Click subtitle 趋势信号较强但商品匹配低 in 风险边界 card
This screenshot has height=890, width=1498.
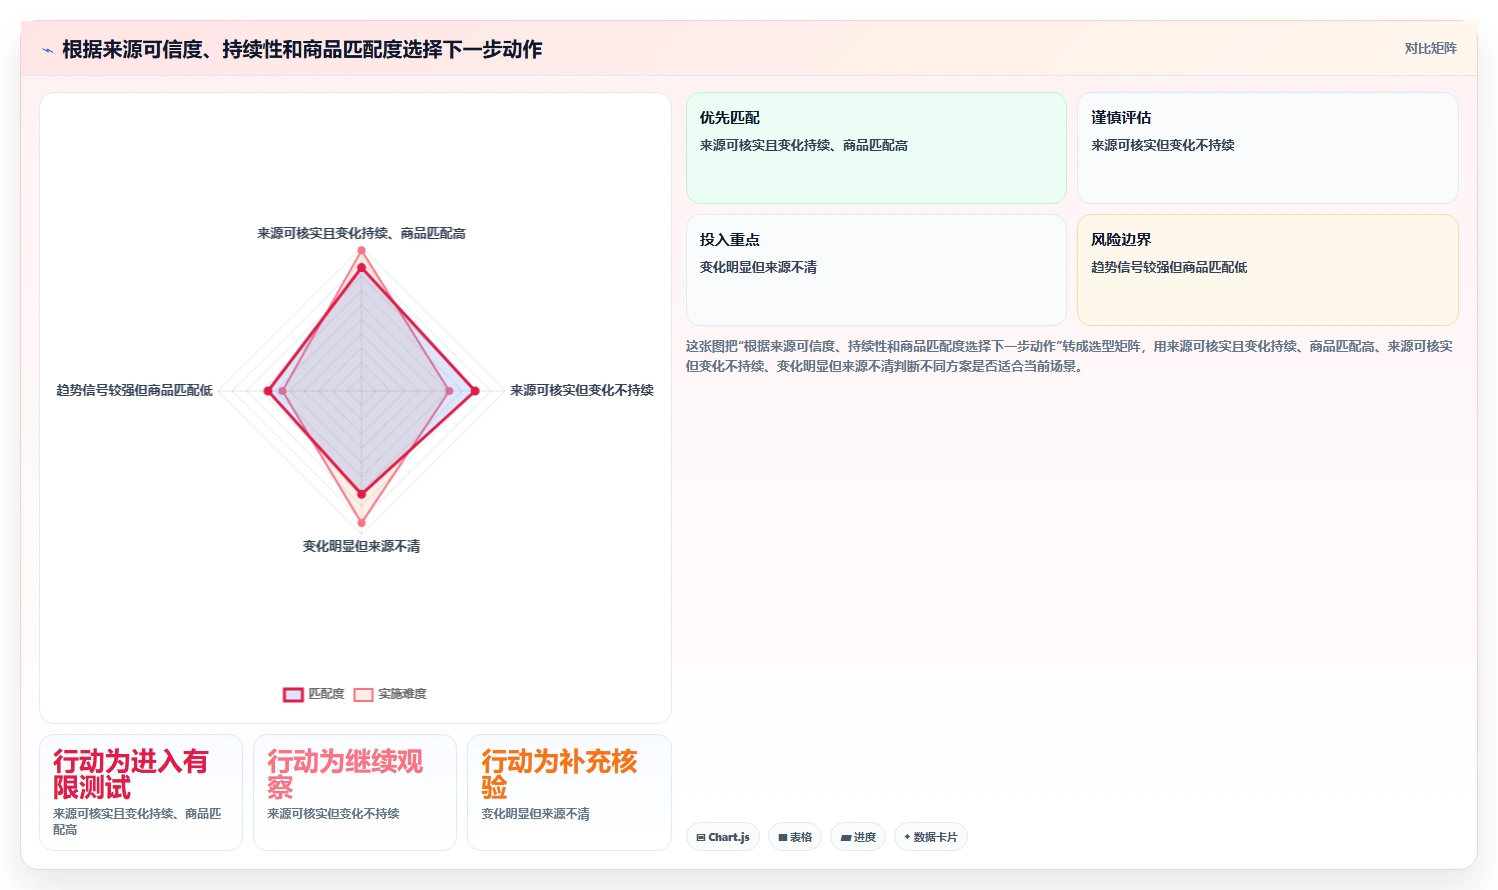pyautogui.click(x=1169, y=267)
